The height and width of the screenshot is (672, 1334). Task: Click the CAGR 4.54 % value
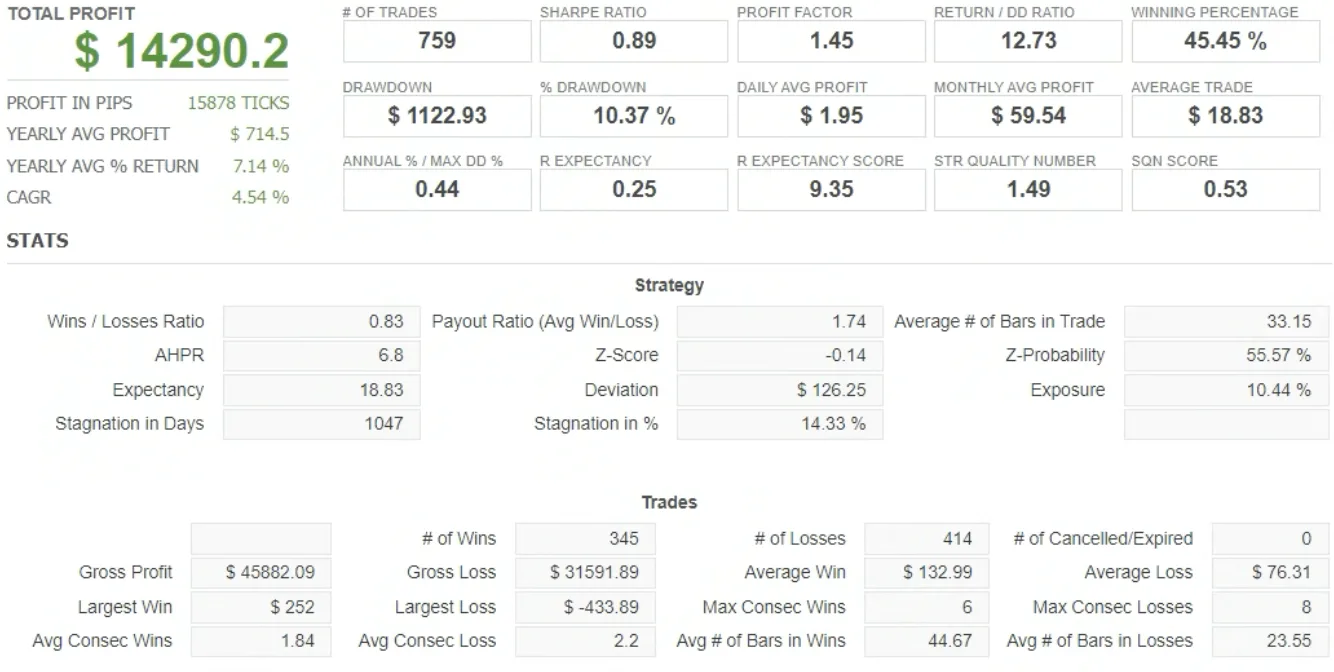pyautogui.click(x=260, y=198)
